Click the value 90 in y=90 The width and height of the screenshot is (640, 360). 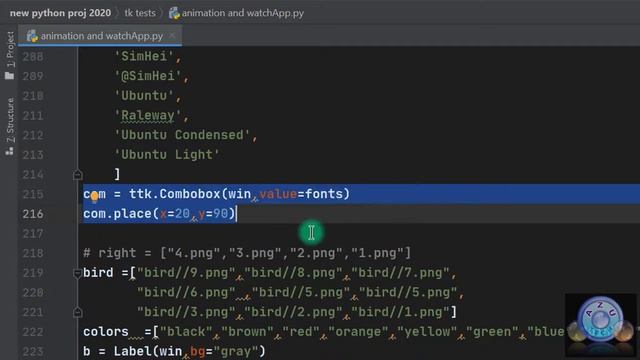(x=220, y=214)
